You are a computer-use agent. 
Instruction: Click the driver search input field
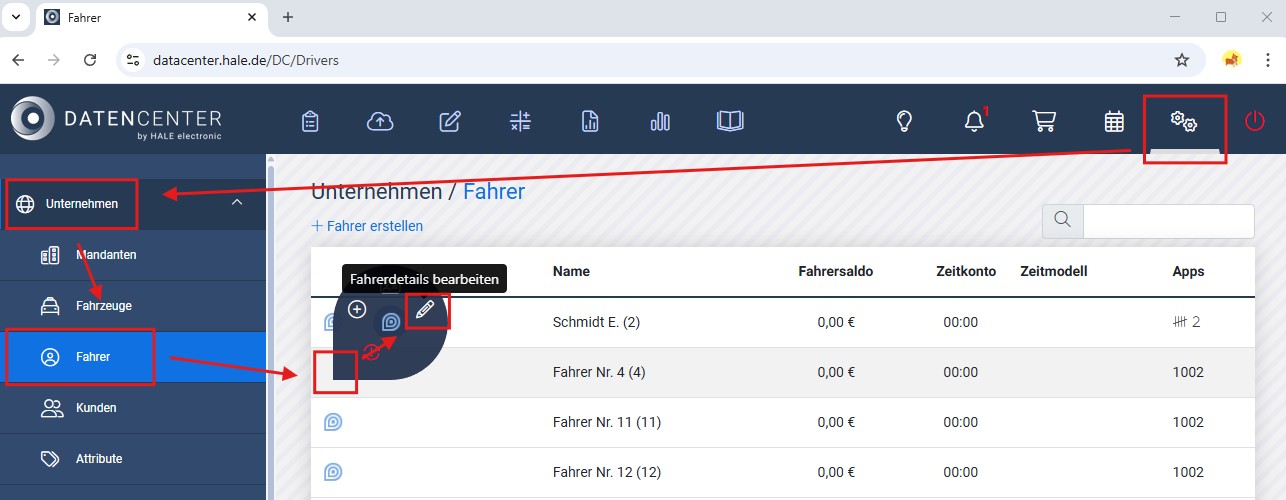click(x=1169, y=220)
